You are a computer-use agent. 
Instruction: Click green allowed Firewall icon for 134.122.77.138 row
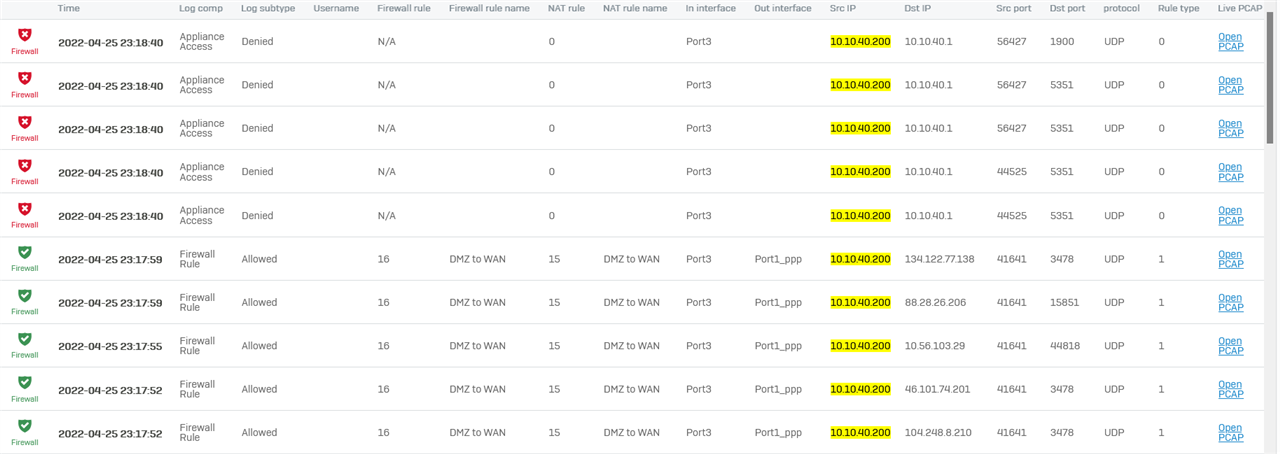(x=25, y=252)
